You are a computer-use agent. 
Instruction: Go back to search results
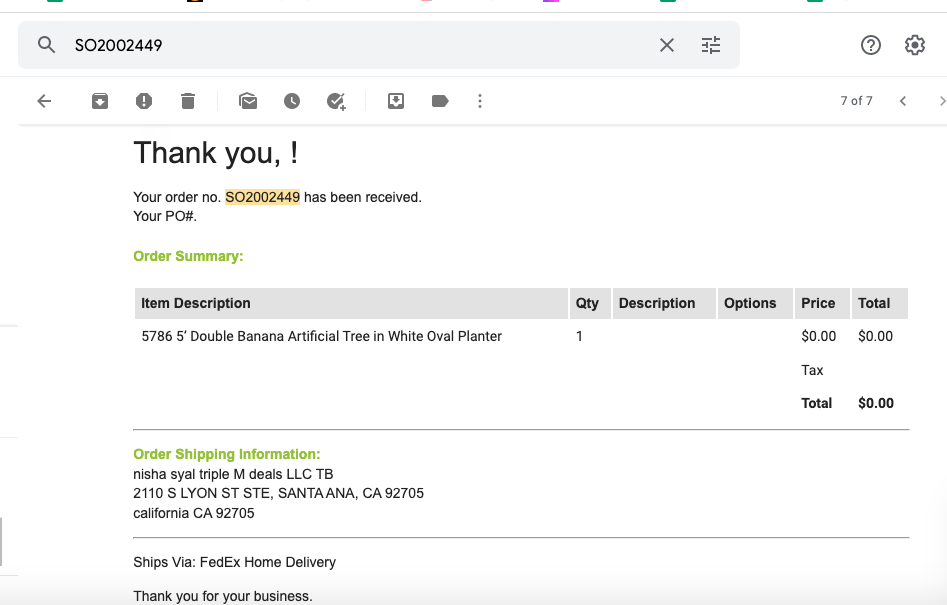(x=44, y=101)
